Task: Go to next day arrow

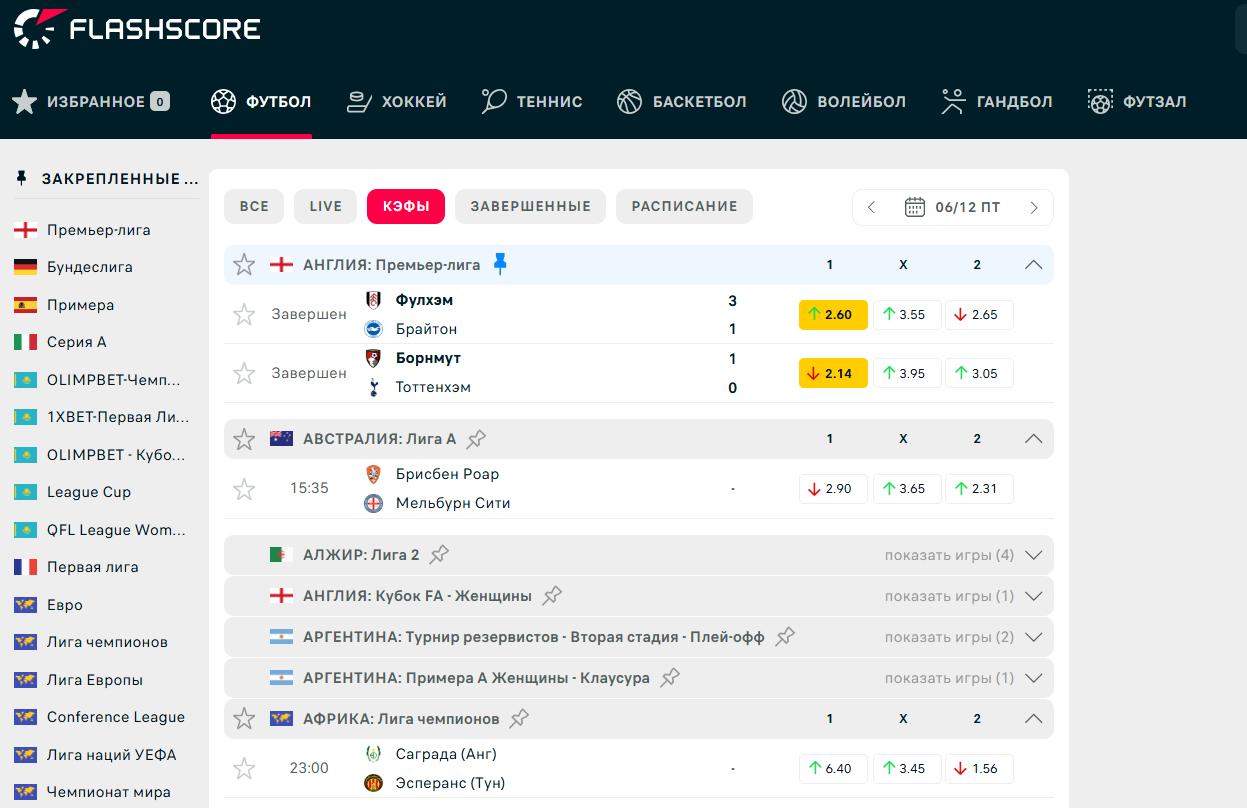Action: point(1034,207)
